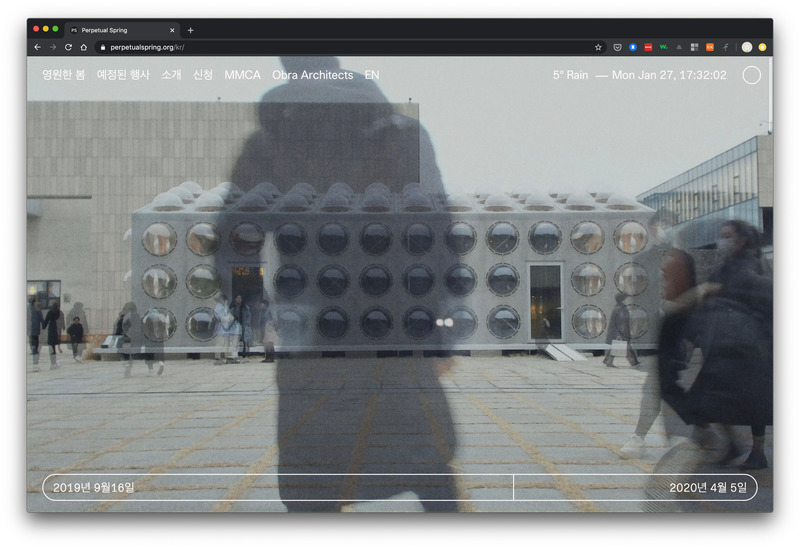Open the grey grid squares extension

point(694,47)
